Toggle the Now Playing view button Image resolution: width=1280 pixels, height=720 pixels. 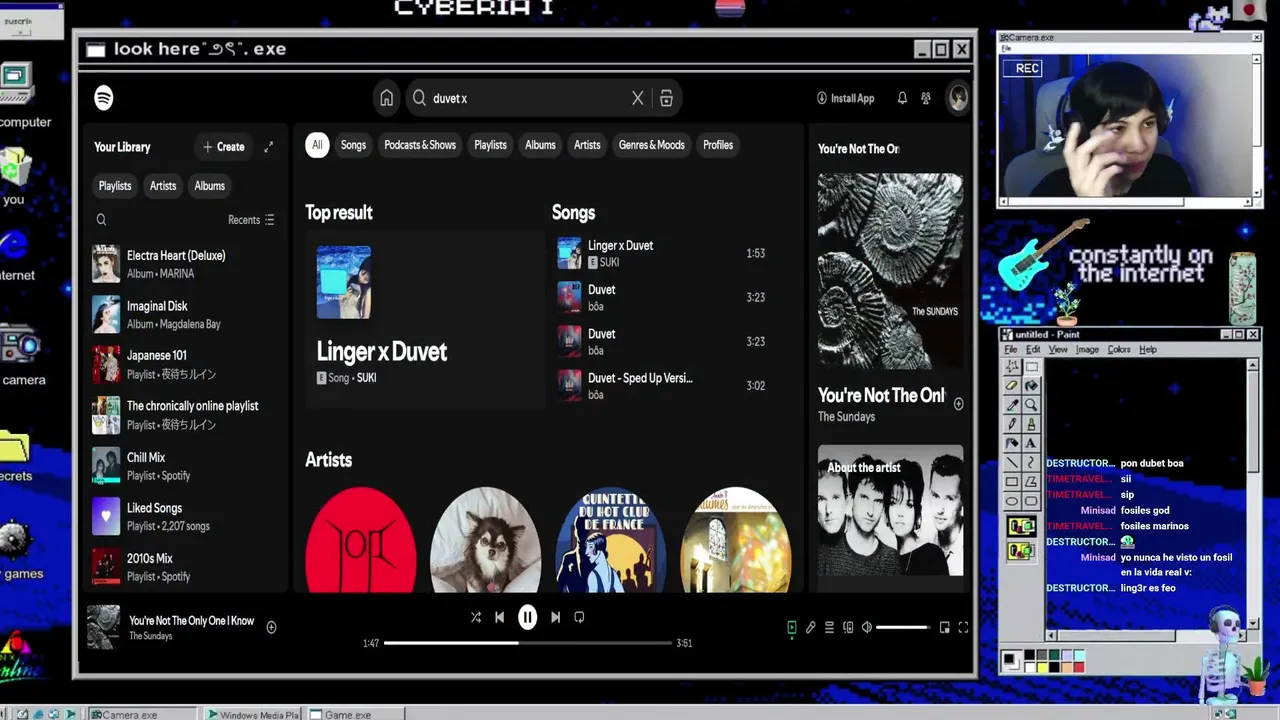click(x=791, y=627)
